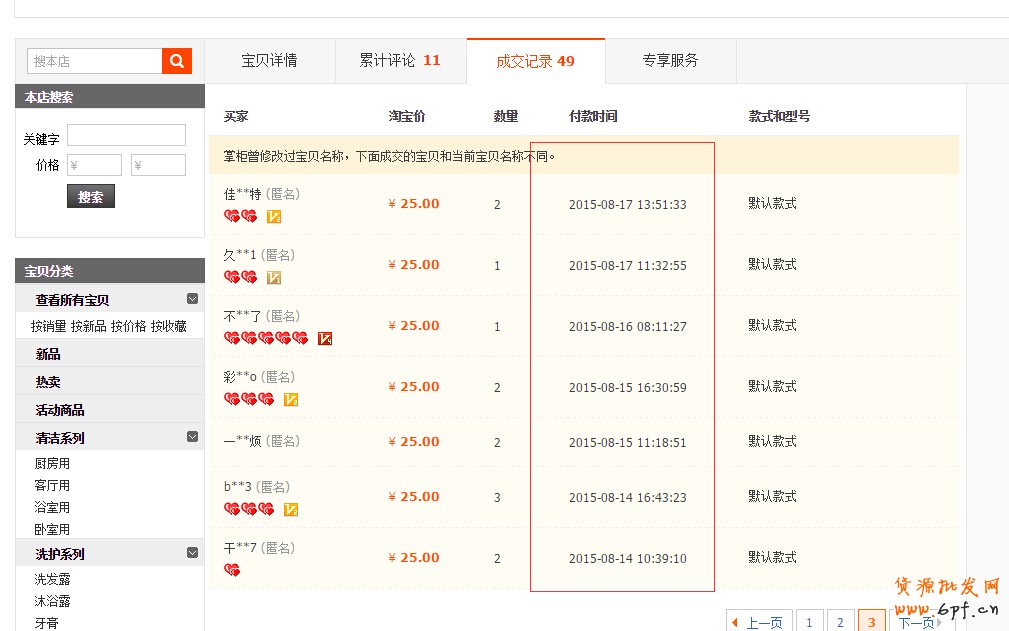Go to previous page via 上一页

point(759,623)
